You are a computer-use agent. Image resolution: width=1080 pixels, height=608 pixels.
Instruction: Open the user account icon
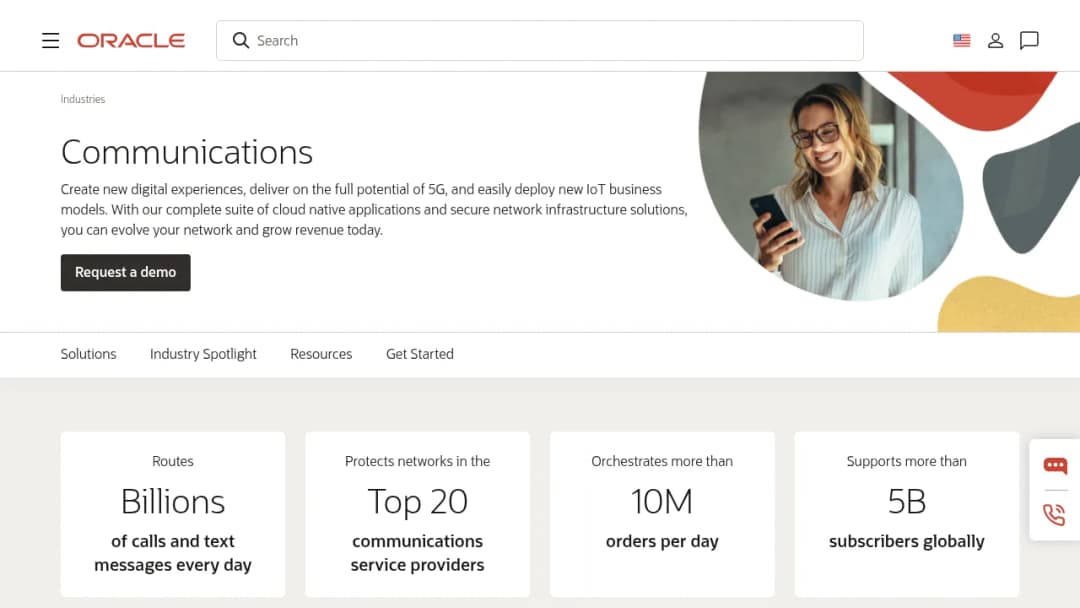pos(995,41)
